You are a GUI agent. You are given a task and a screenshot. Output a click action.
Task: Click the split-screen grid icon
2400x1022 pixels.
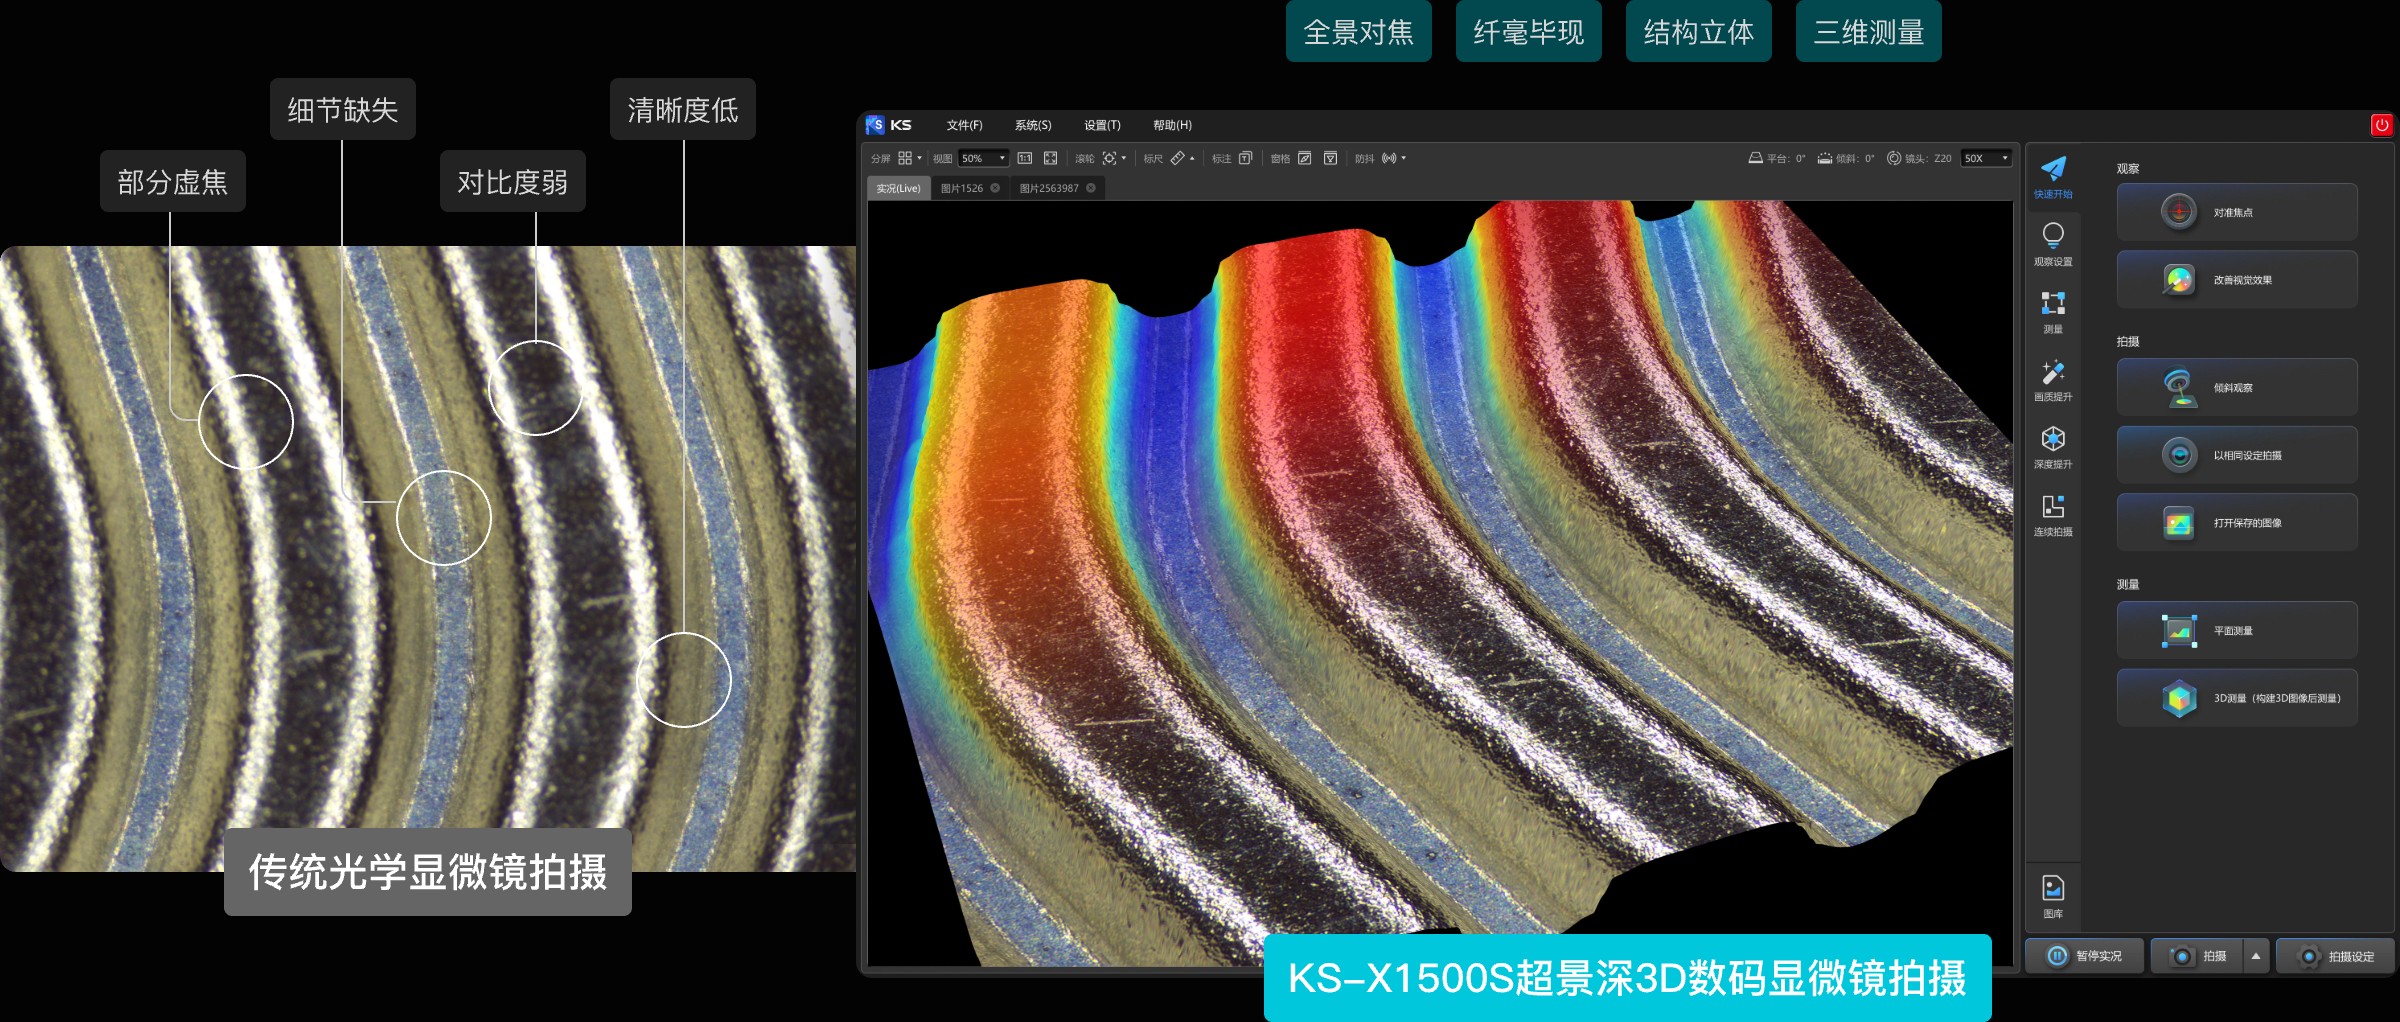click(905, 158)
